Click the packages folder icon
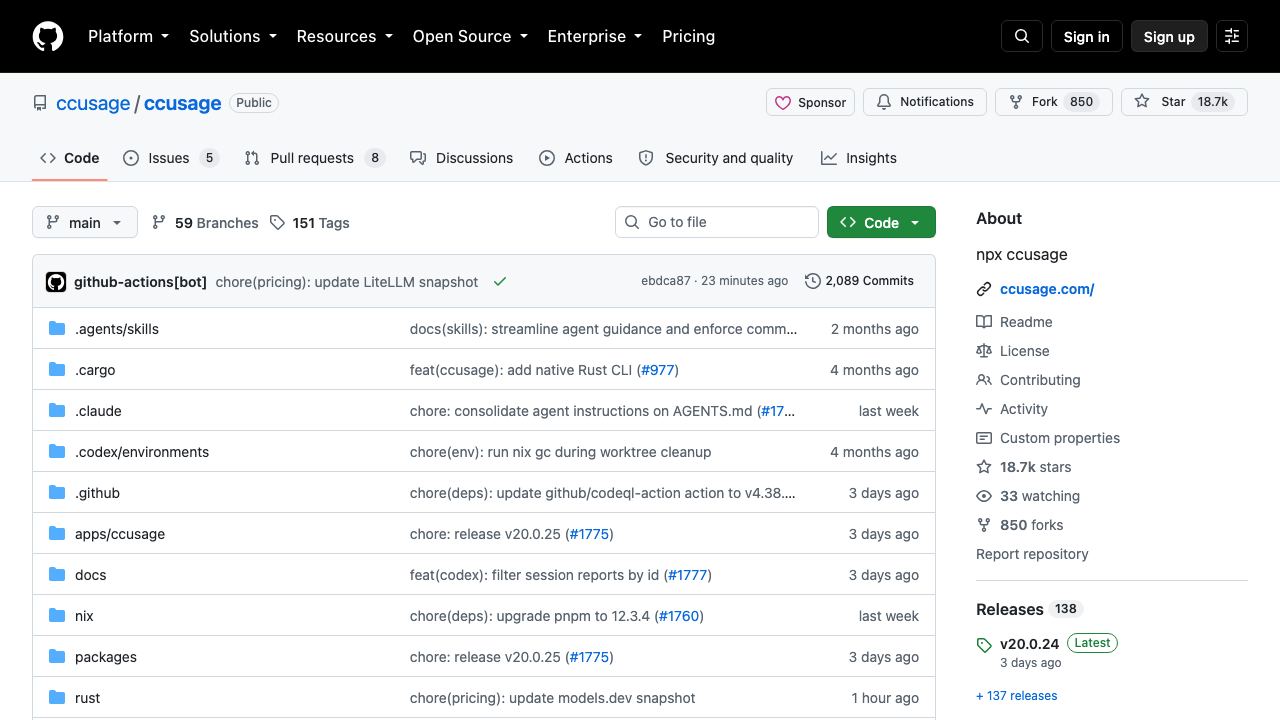The height and width of the screenshot is (720, 1280). pos(57,657)
